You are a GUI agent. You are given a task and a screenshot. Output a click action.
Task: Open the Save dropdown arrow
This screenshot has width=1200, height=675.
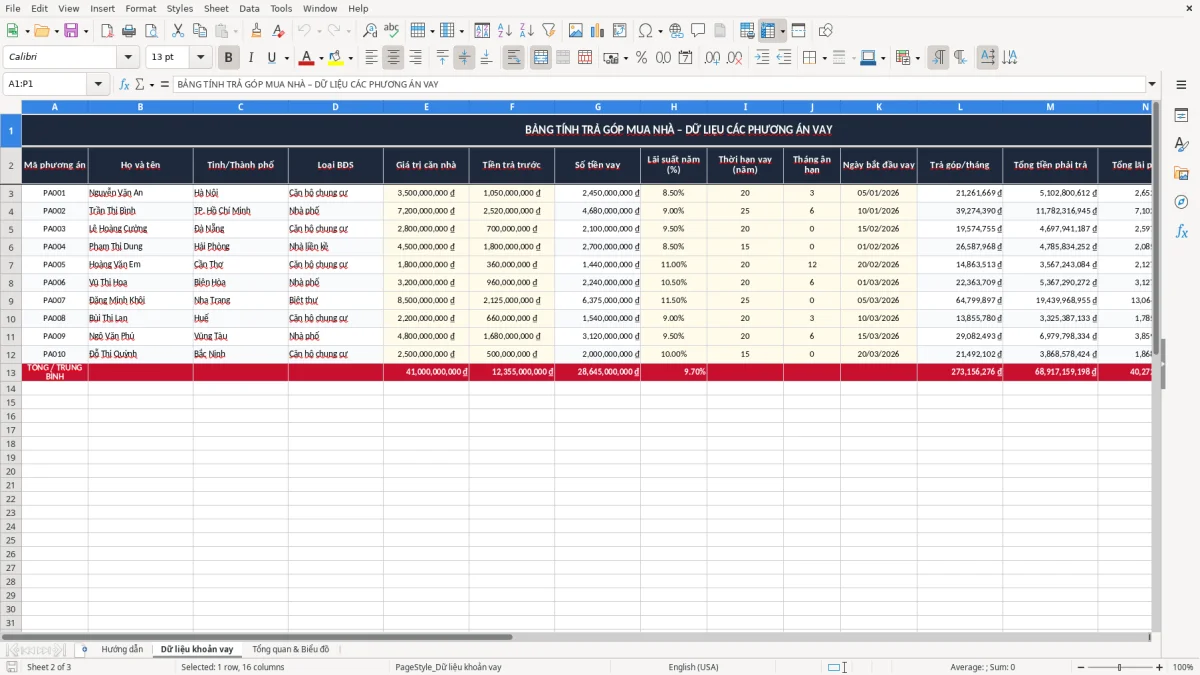tap(86, 31)
